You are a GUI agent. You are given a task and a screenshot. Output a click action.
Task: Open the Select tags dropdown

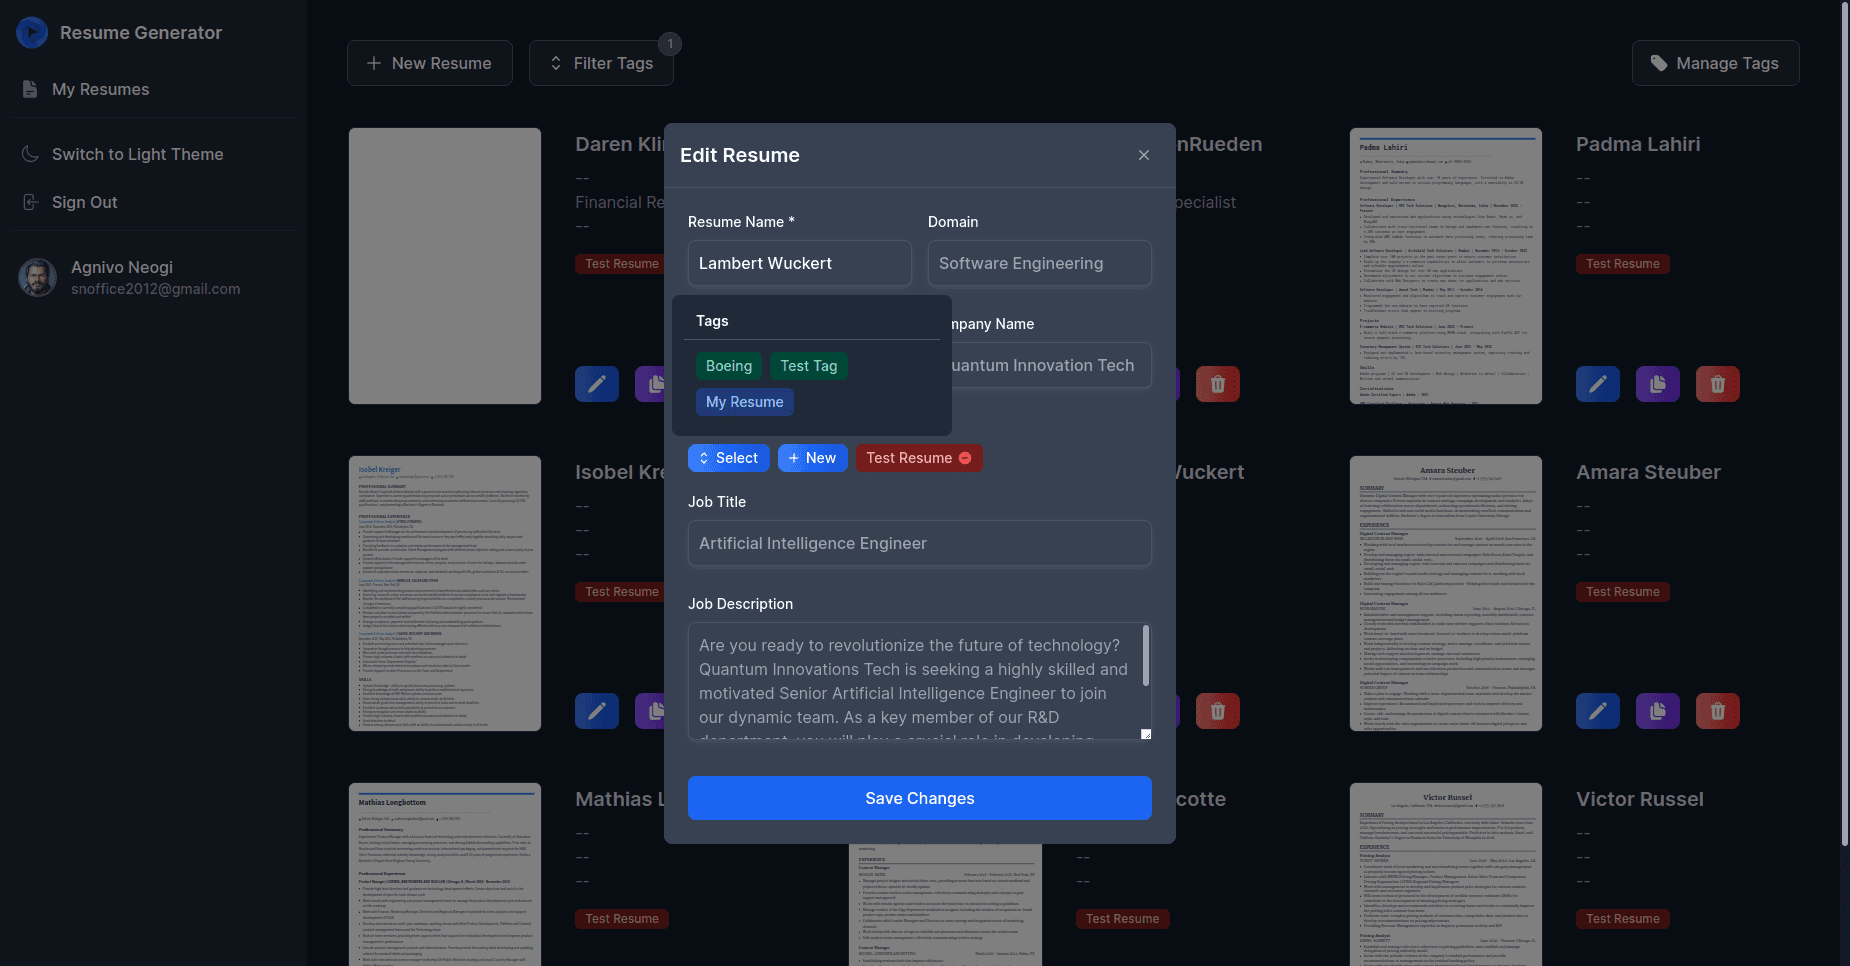coord(729,458)
